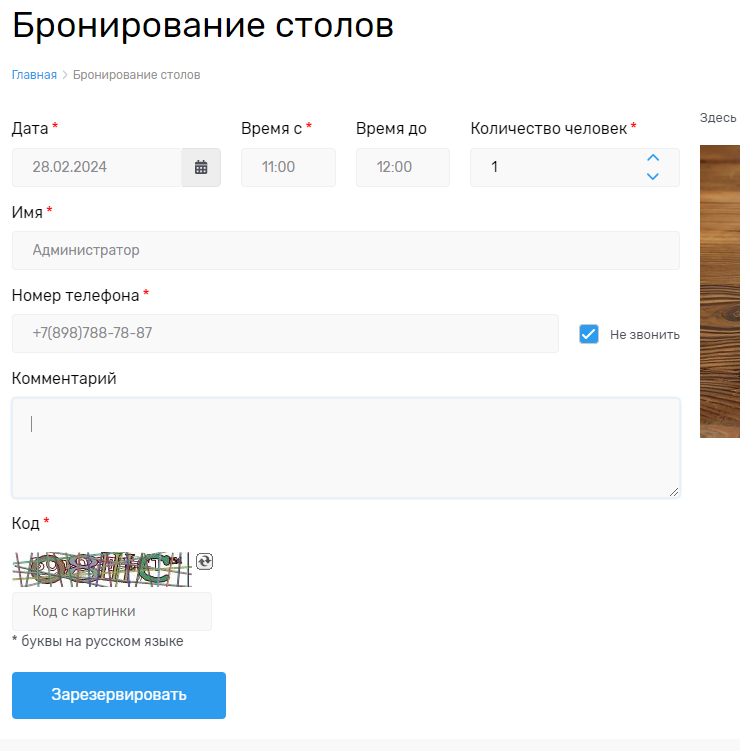This screenshot has height=751, width=740.
Task: Click the "Номер телефона" input field
Action: (x=285, y=334)
